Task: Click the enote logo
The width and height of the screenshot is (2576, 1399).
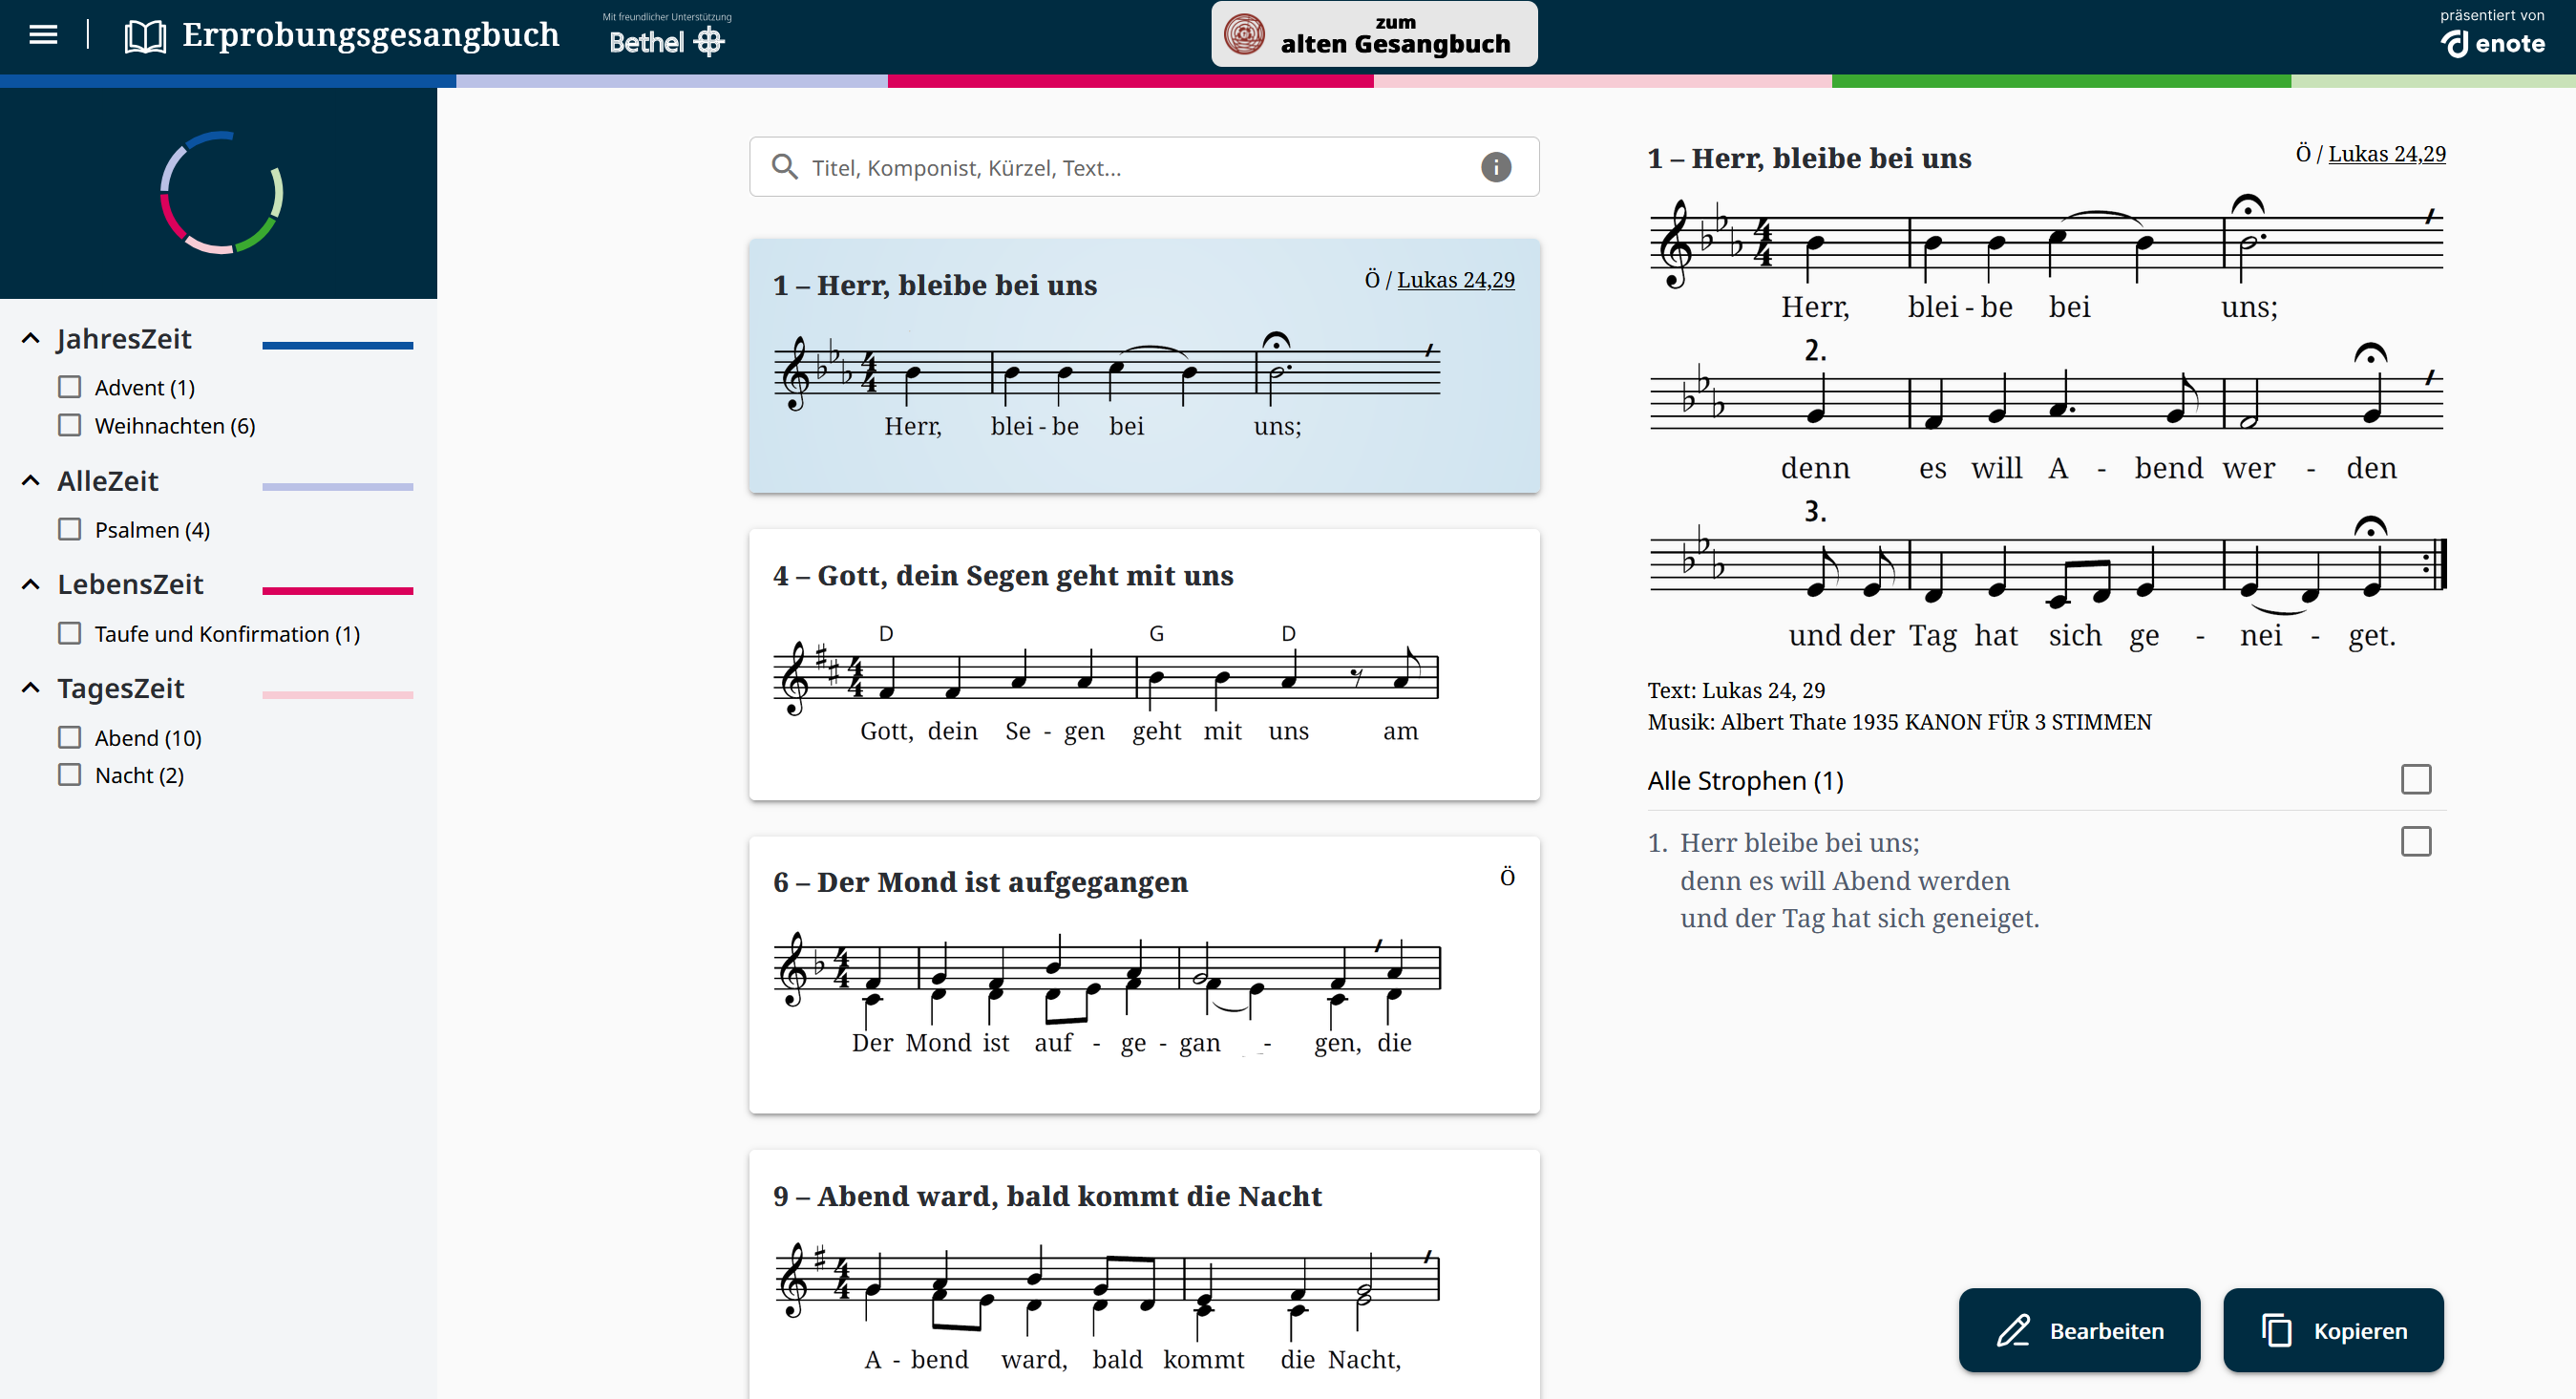Action: (x=2492, y=43)
